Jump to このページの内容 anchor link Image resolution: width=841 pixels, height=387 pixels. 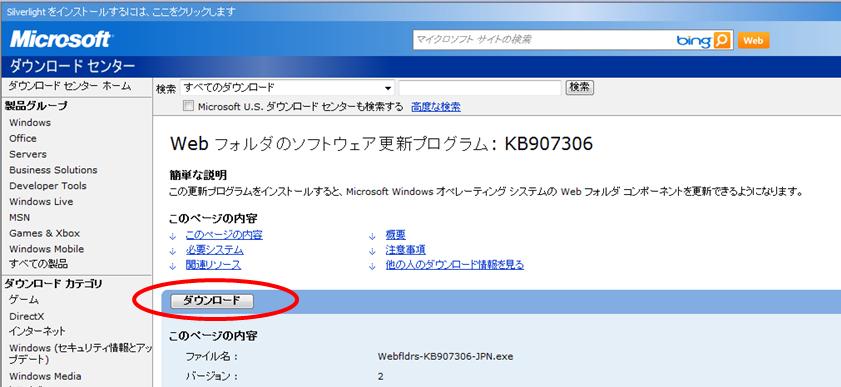coord(224,235)
